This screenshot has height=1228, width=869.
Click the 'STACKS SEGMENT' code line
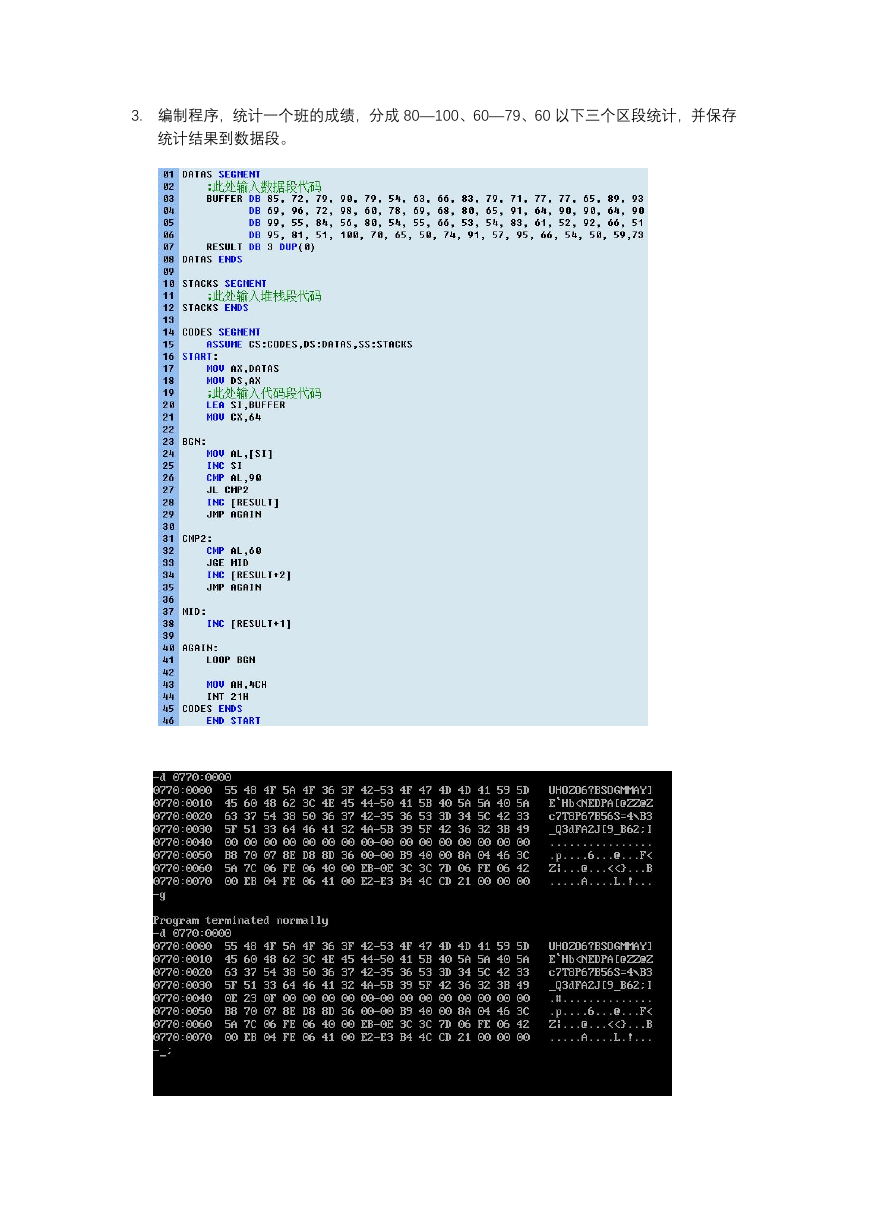pyautogui.click(x=224, y=284)
